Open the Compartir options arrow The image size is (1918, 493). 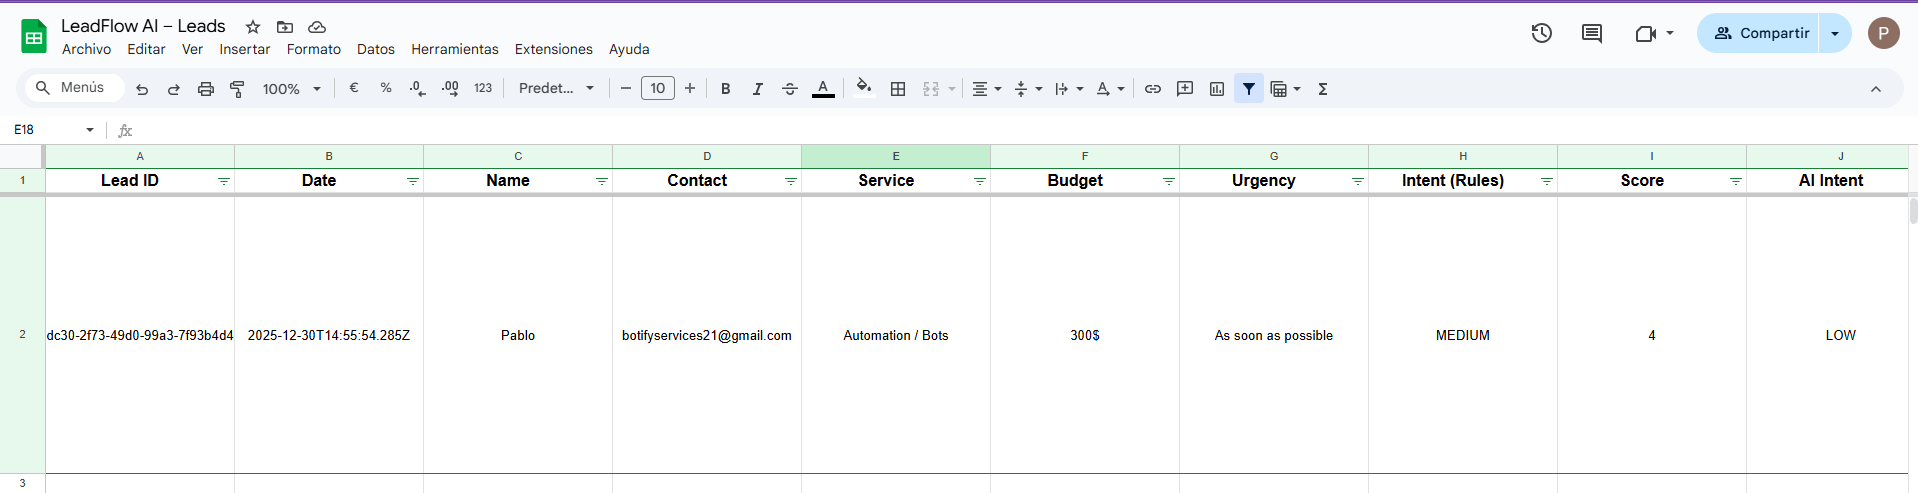point(1835,33)
